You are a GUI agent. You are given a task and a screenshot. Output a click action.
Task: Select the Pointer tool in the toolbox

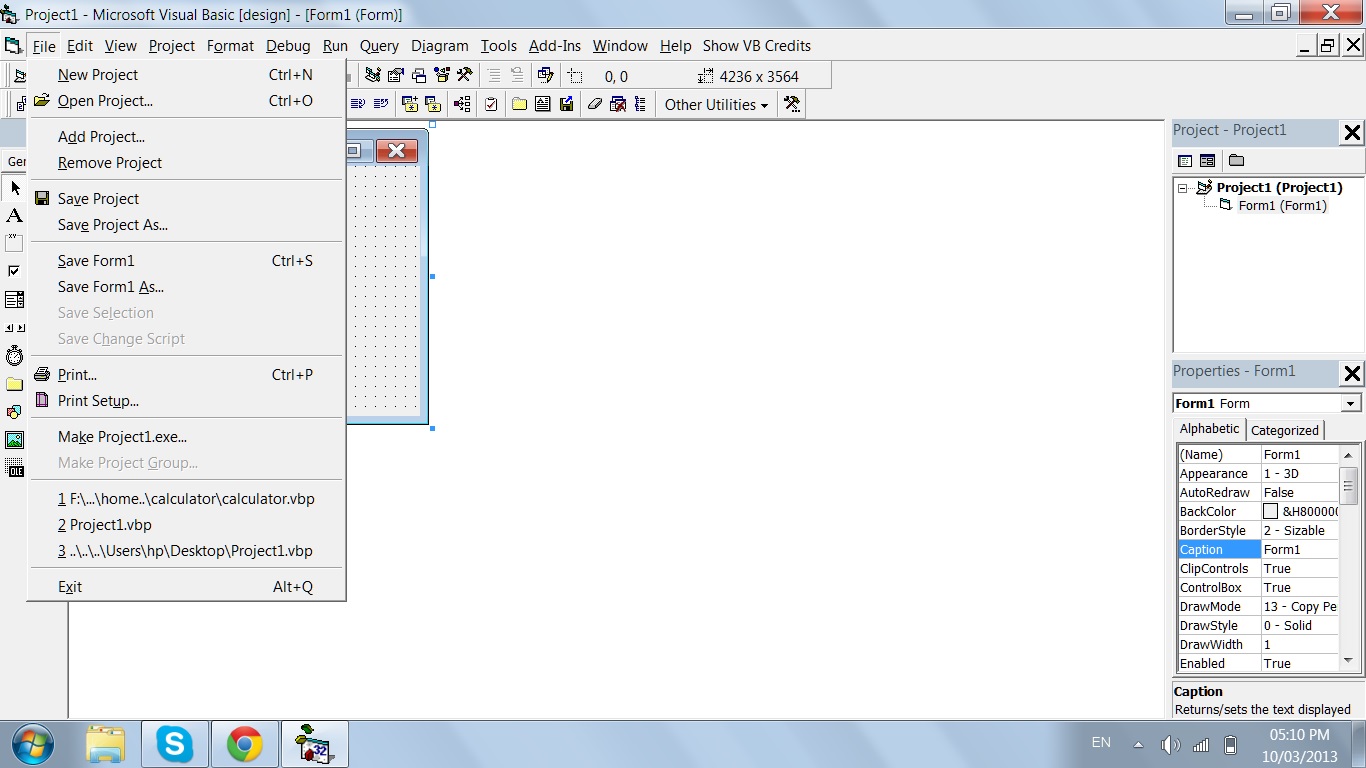[14, 188]
